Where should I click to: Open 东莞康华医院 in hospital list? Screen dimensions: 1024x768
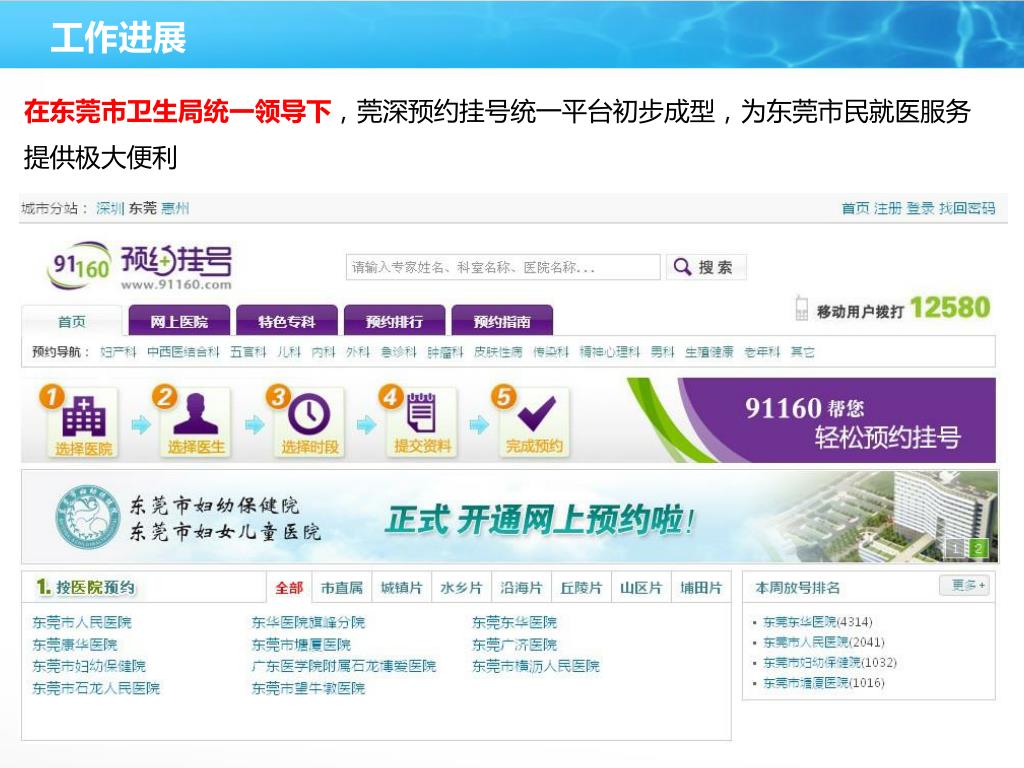[75, 645]
